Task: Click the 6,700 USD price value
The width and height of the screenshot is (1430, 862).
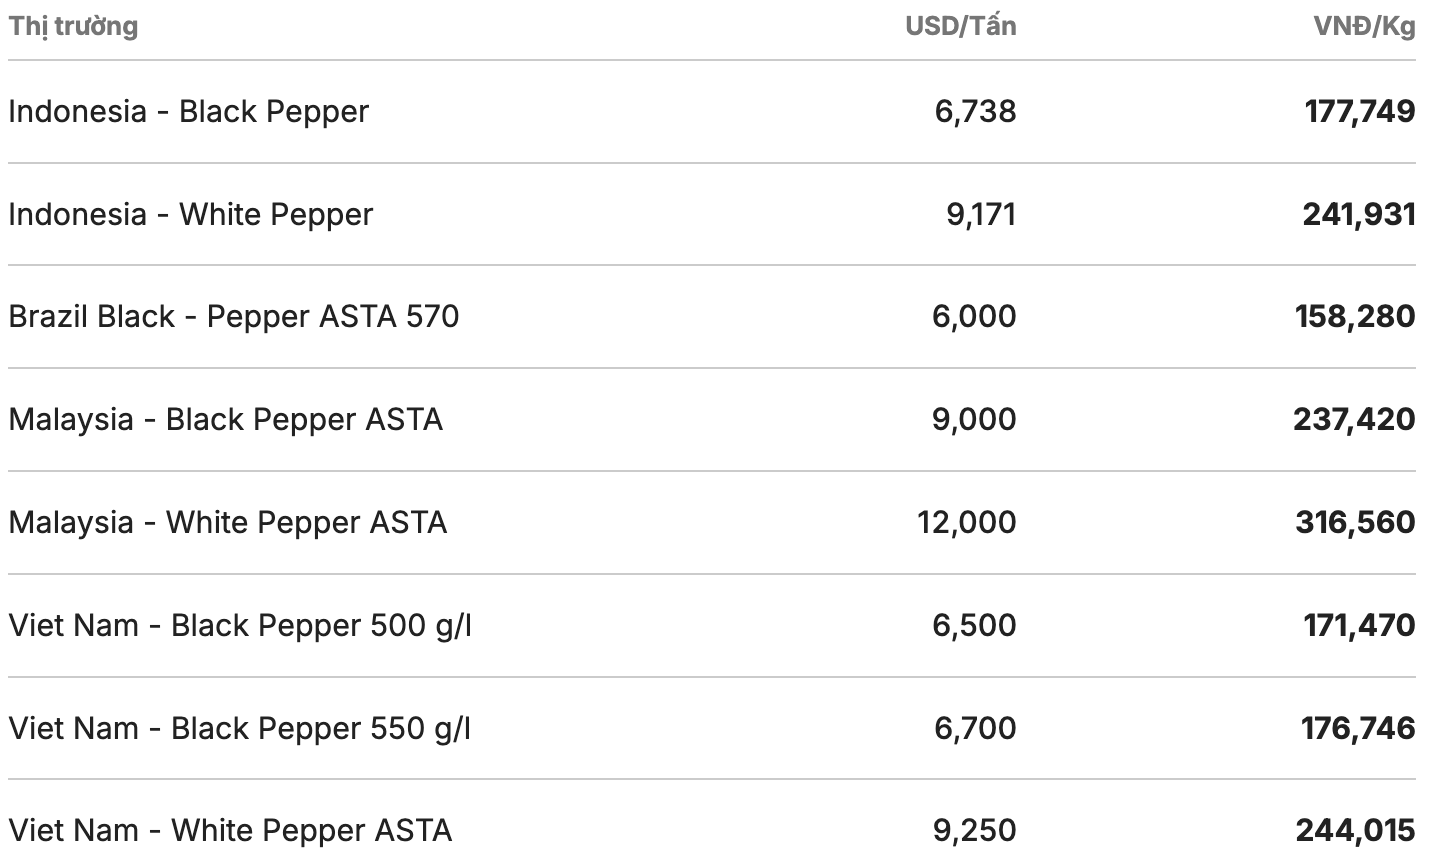Action: [975, 728]
